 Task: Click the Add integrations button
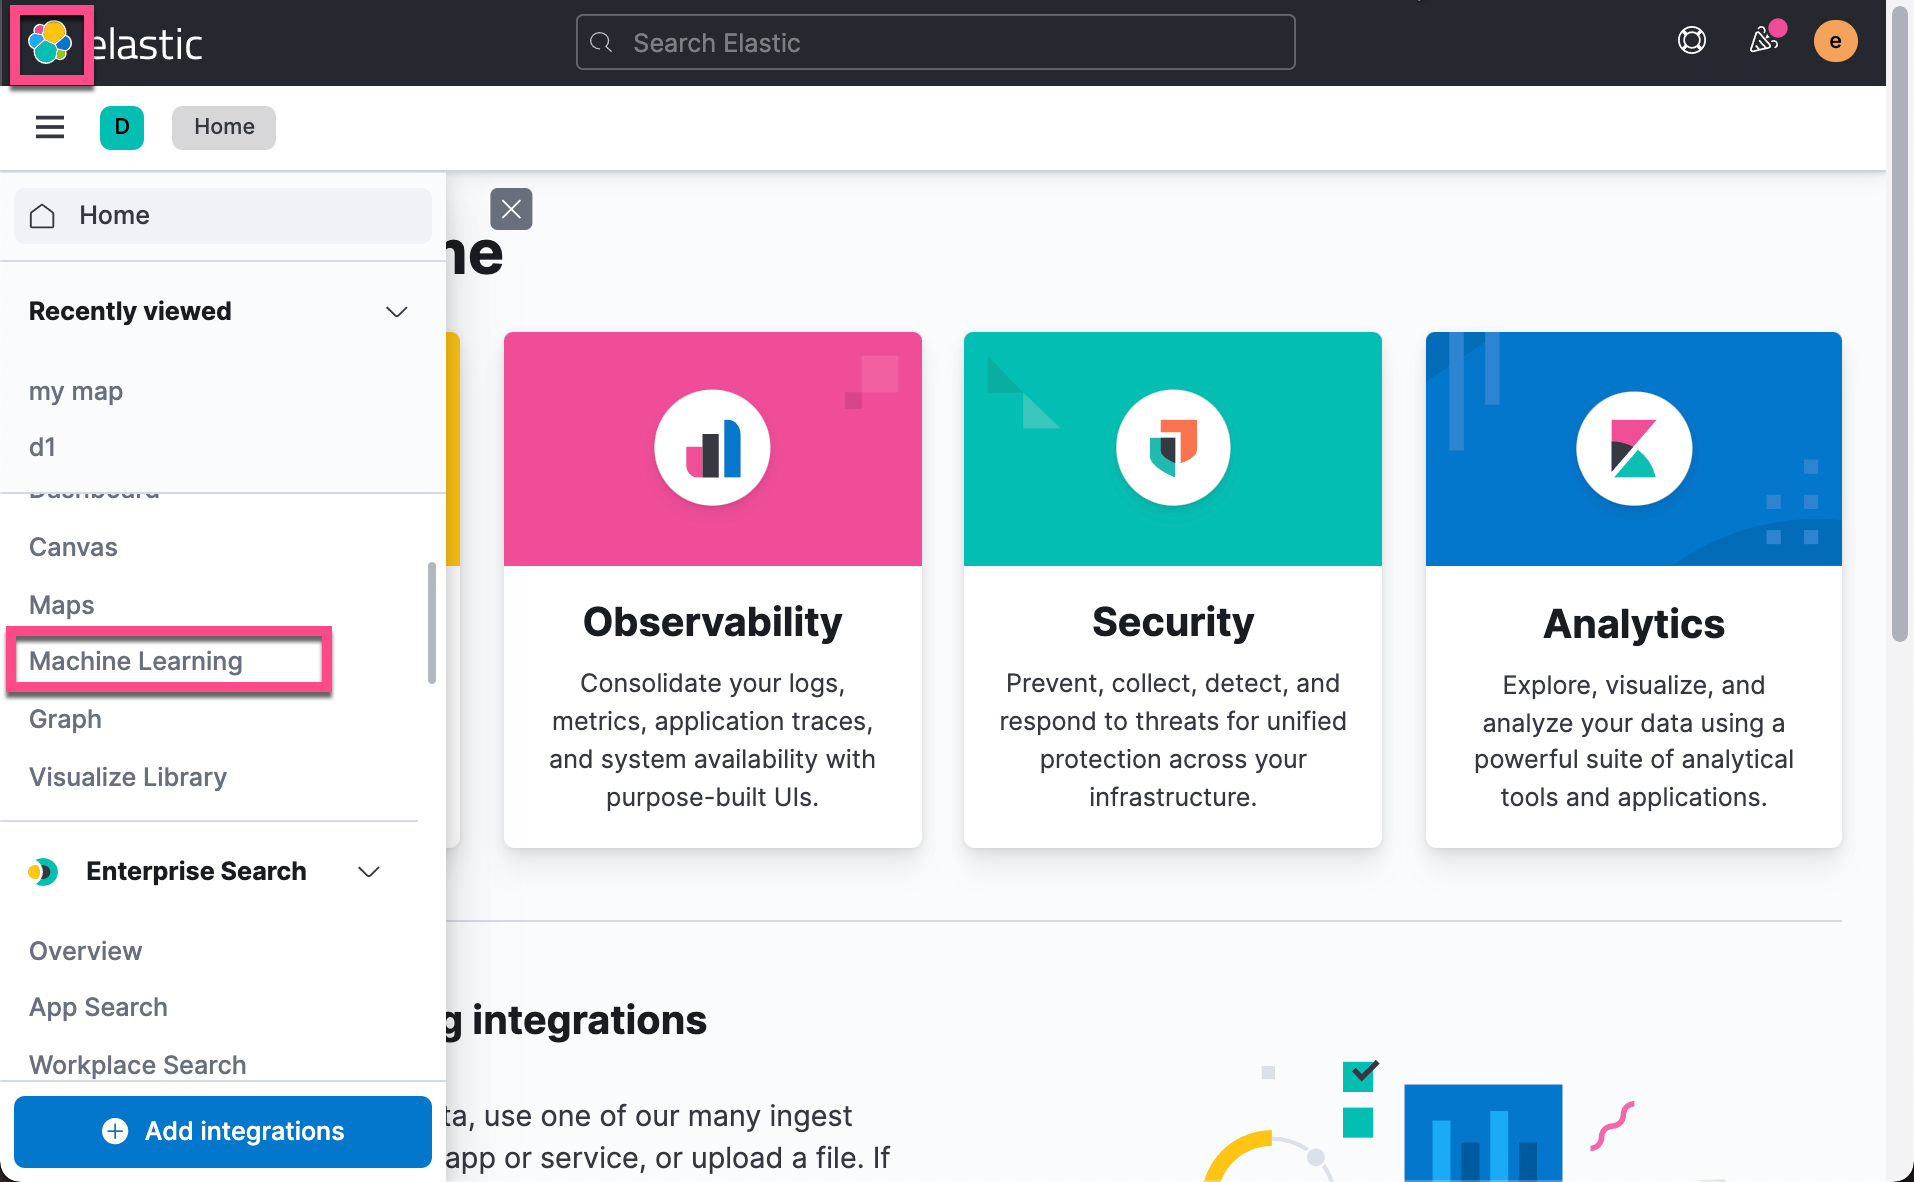(222, 1131)
